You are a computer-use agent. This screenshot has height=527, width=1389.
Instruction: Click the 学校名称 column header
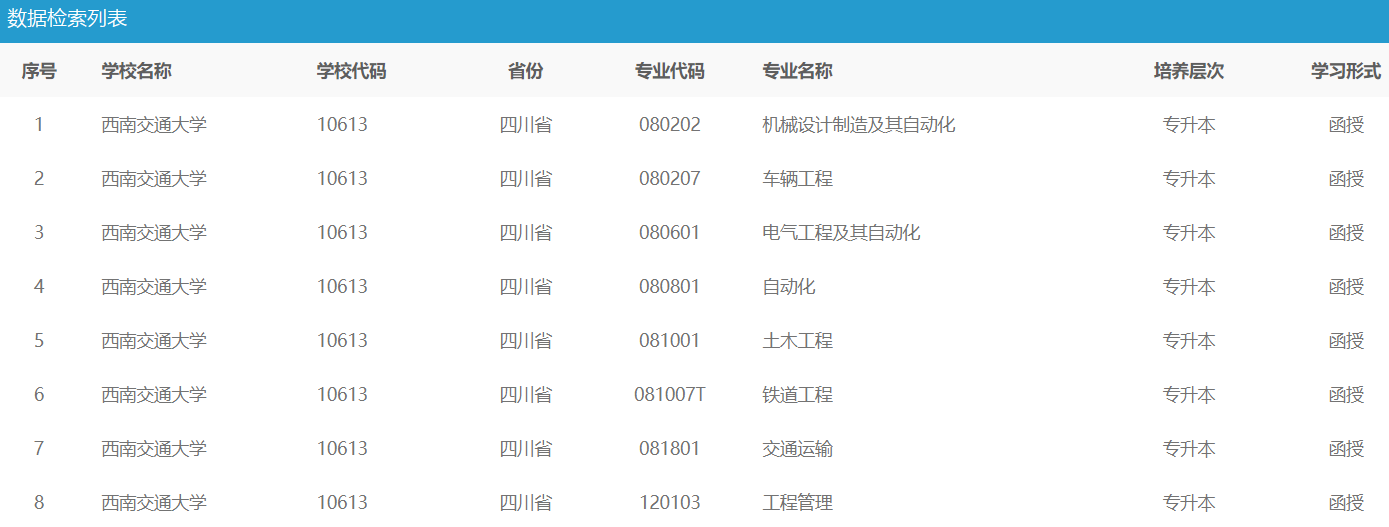tap(136, 71)
